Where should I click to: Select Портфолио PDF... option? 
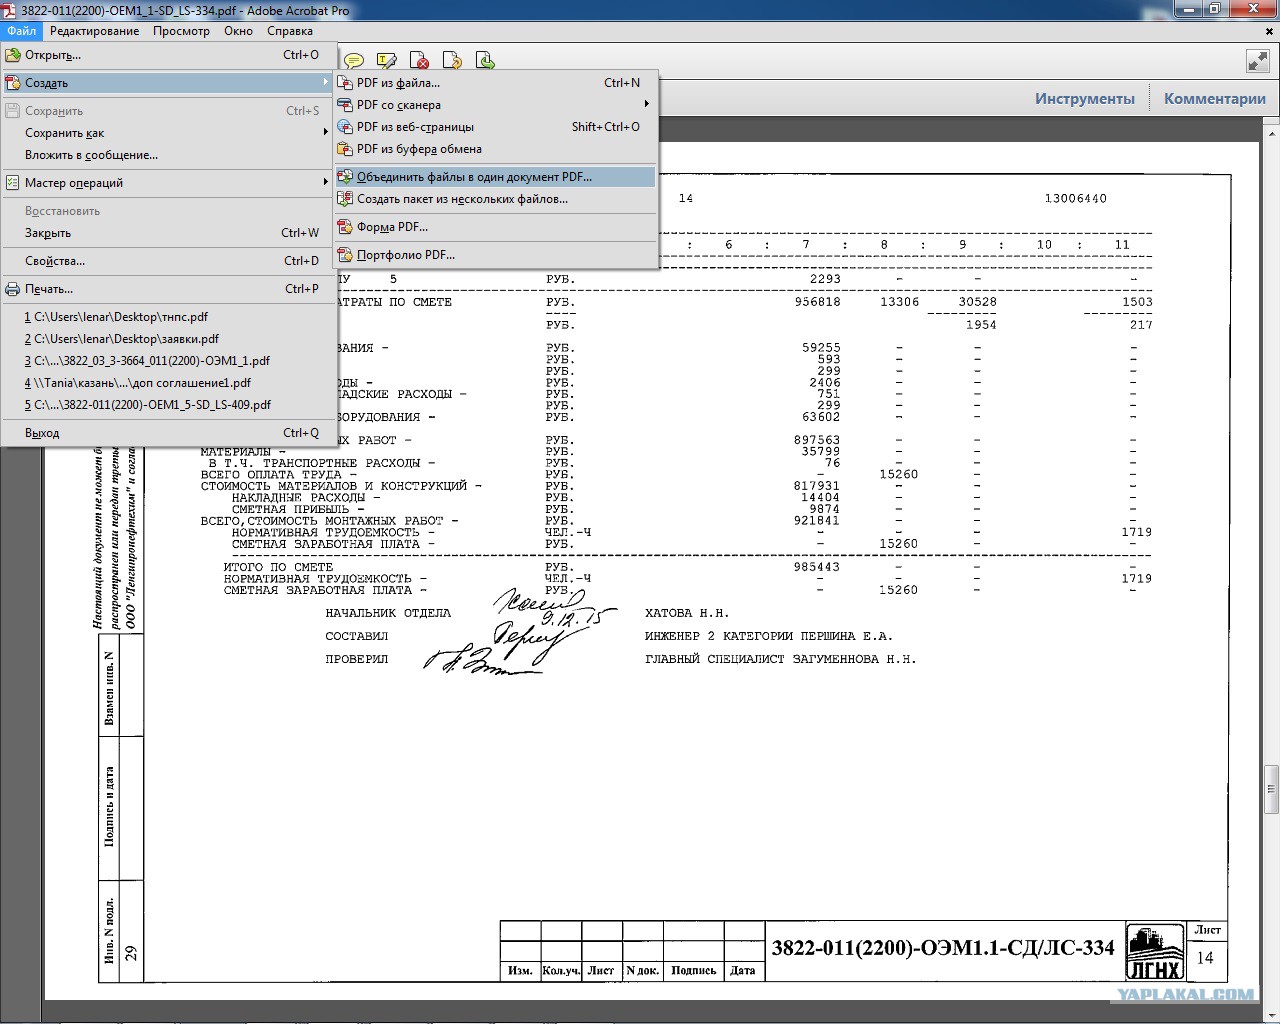[x=495, y=255]
